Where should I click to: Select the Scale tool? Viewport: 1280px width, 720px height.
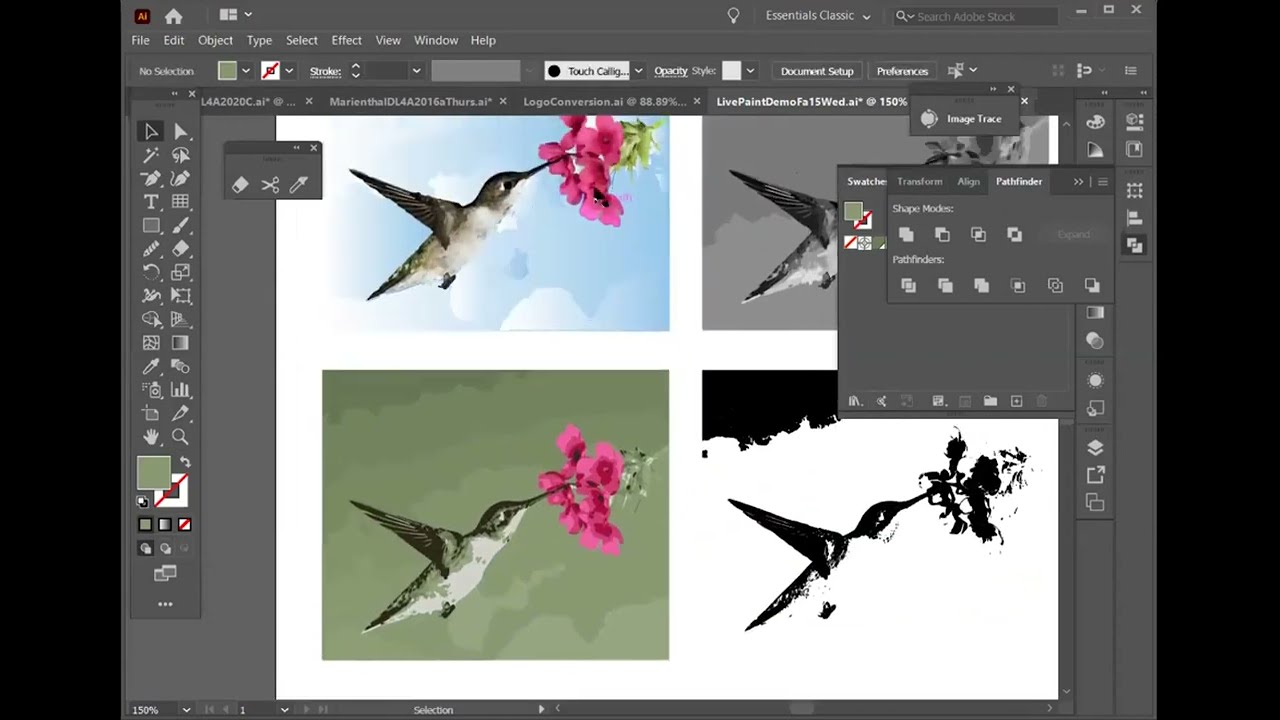pos(181,272)
